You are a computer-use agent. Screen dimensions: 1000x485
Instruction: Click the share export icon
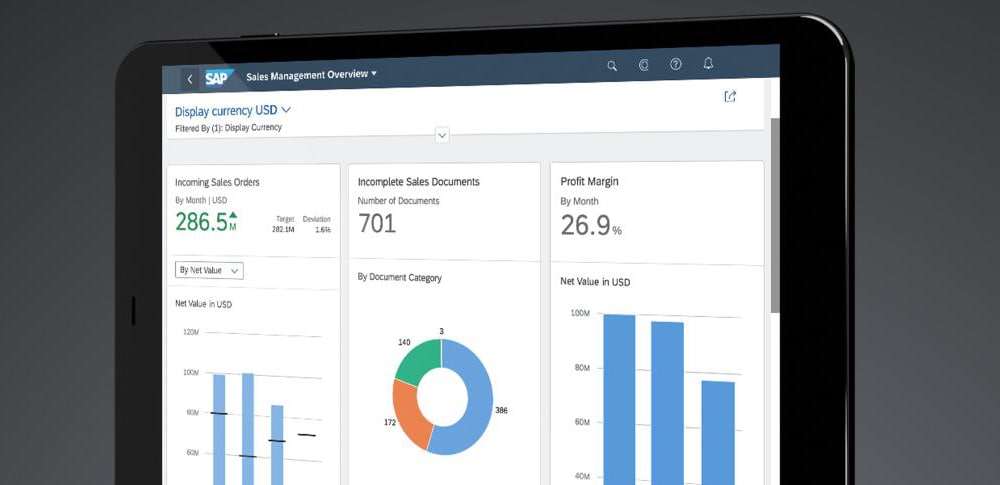pyautogui.click(x=730, y=96)
